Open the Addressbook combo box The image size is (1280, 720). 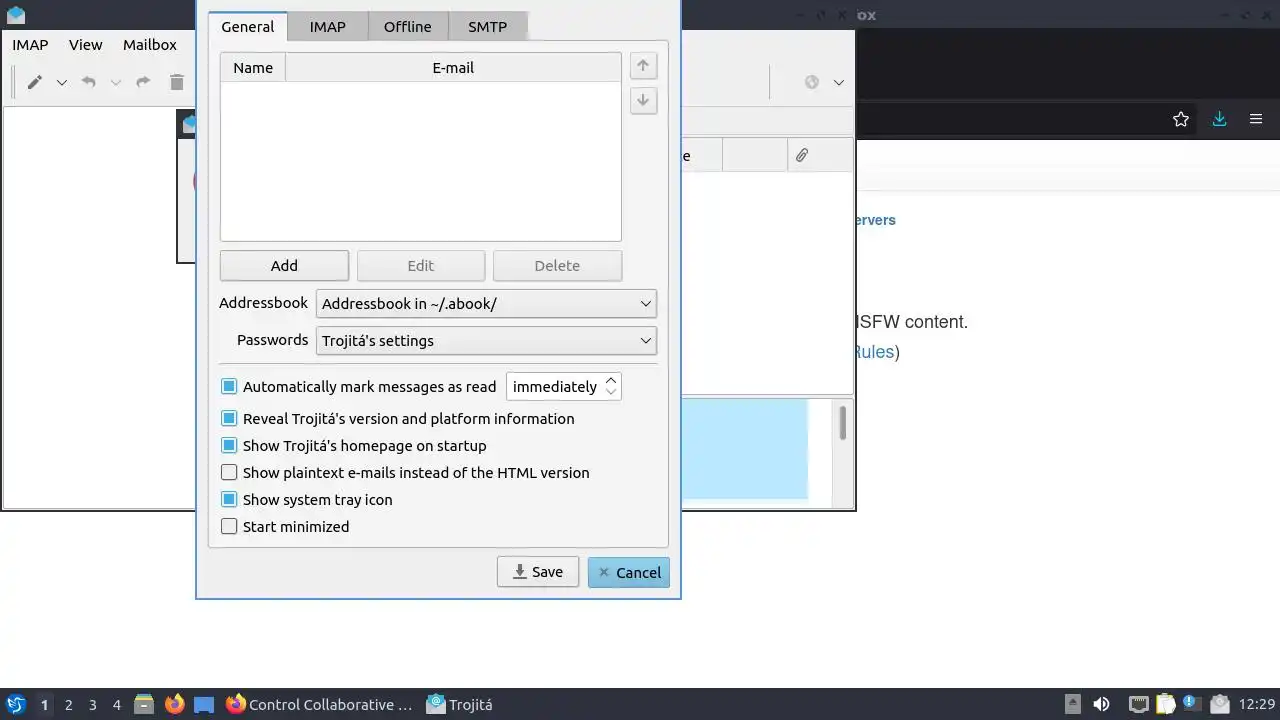(x=486, y=304)
